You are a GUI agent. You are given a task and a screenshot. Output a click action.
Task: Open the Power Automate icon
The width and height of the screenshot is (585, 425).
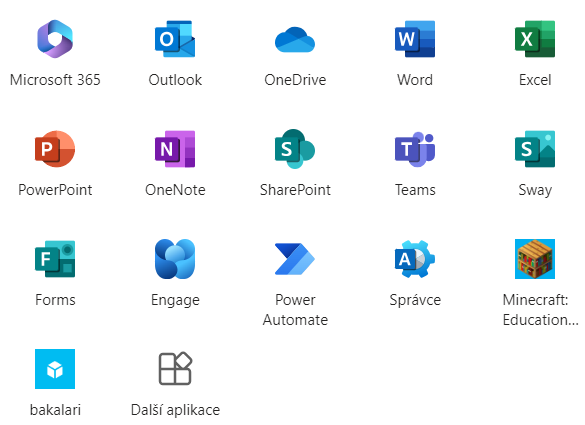click(x=295, y=259)
